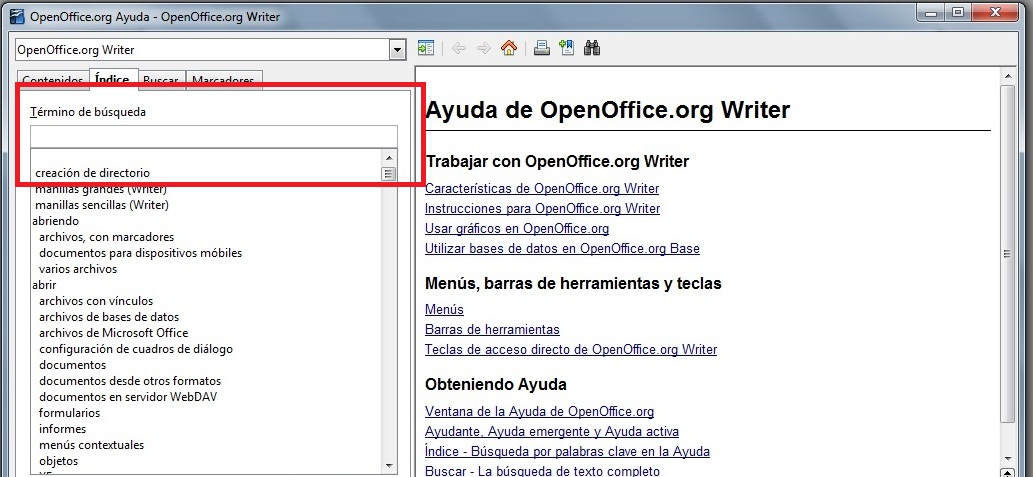Select index entry documentos

tap(72, 365)
